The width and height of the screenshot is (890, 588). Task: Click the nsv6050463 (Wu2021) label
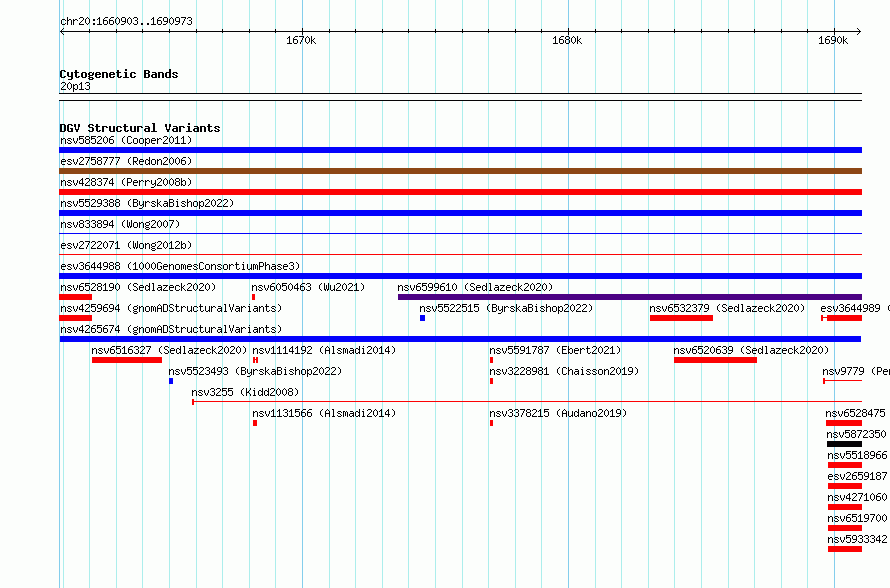point(308,287)
